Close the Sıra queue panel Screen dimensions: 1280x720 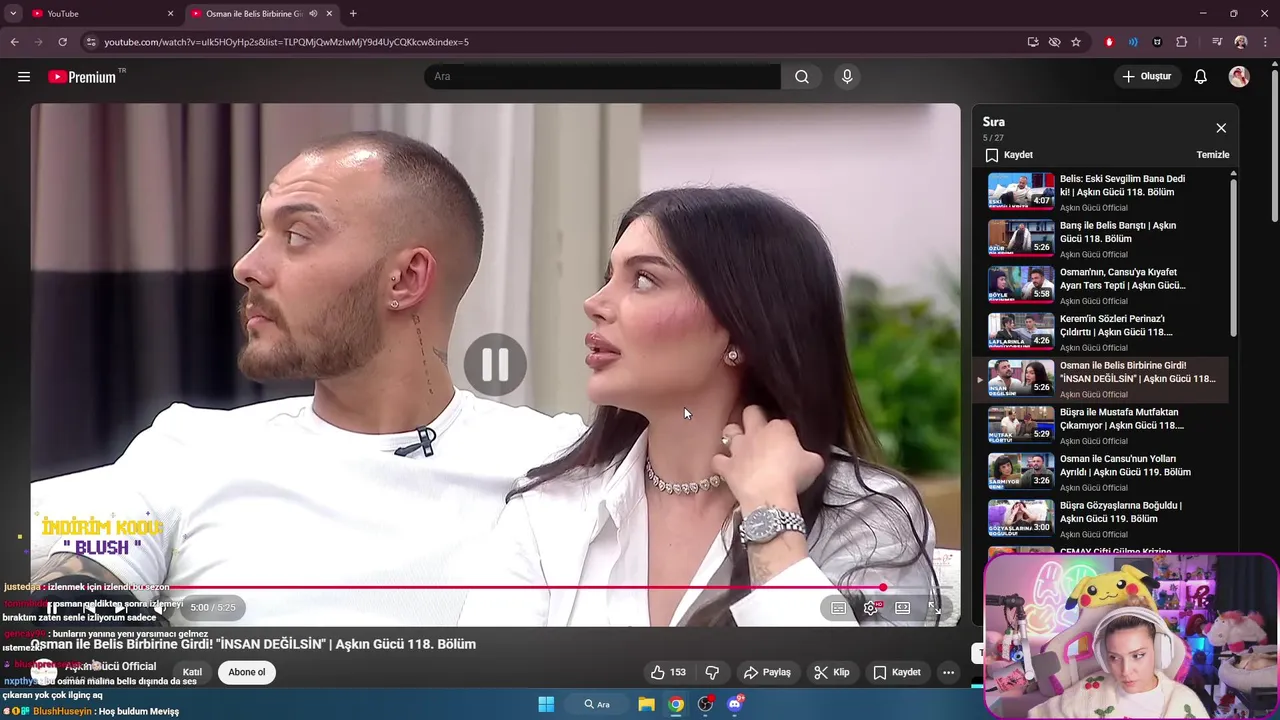[x=1221, y=128]
